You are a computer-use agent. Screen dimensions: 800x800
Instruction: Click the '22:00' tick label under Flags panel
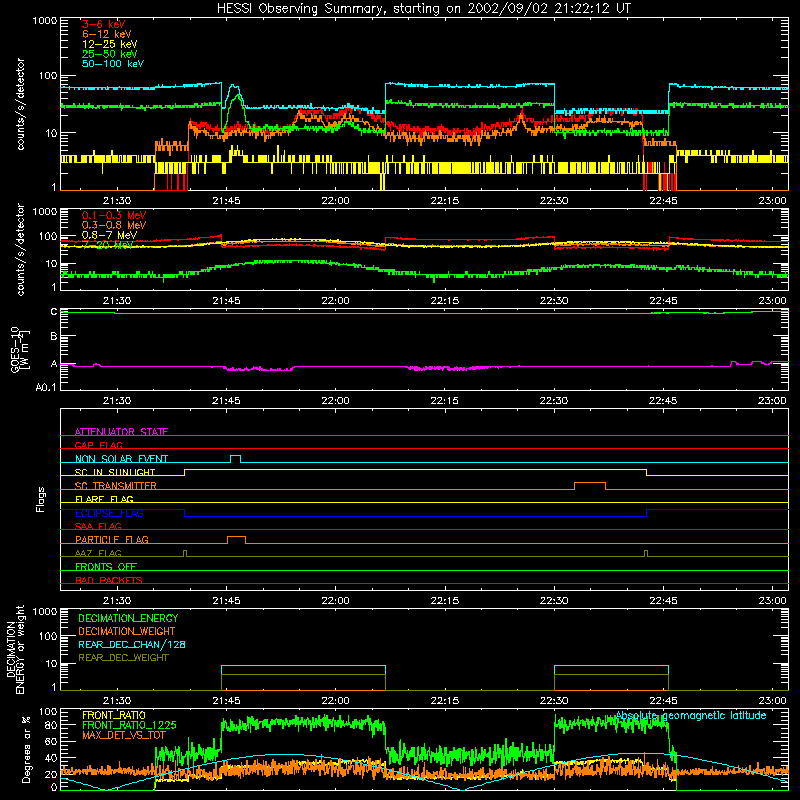tap(335, 601)
